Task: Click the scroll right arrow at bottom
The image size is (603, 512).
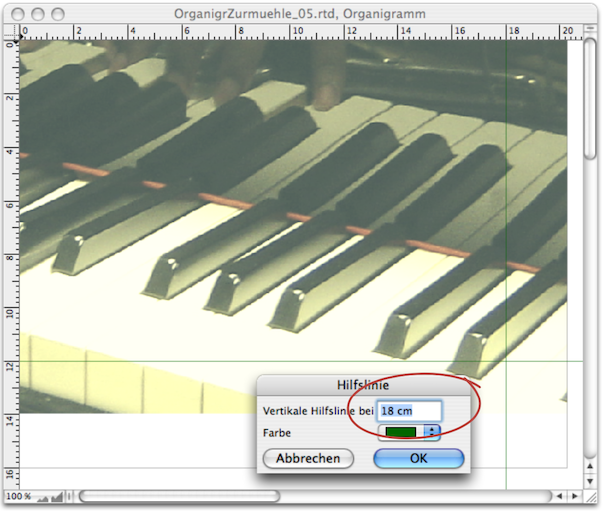Action: pos(576,496)
